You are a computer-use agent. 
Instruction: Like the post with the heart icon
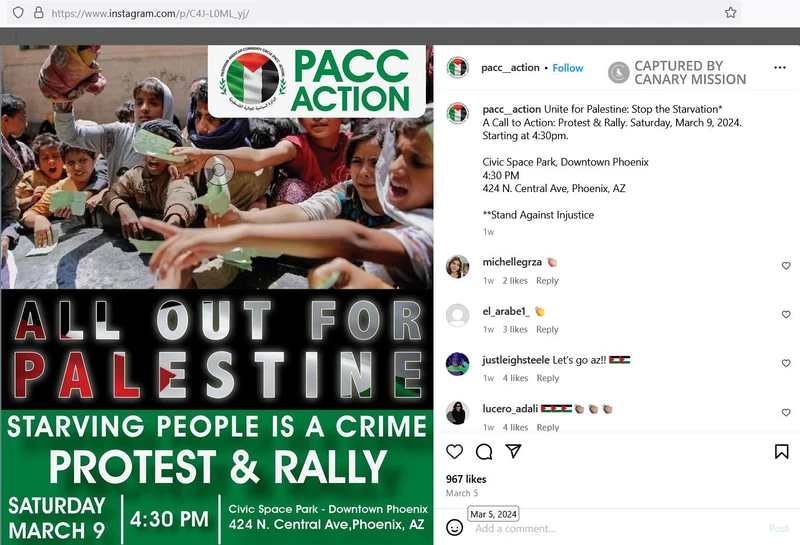point(454,452)
